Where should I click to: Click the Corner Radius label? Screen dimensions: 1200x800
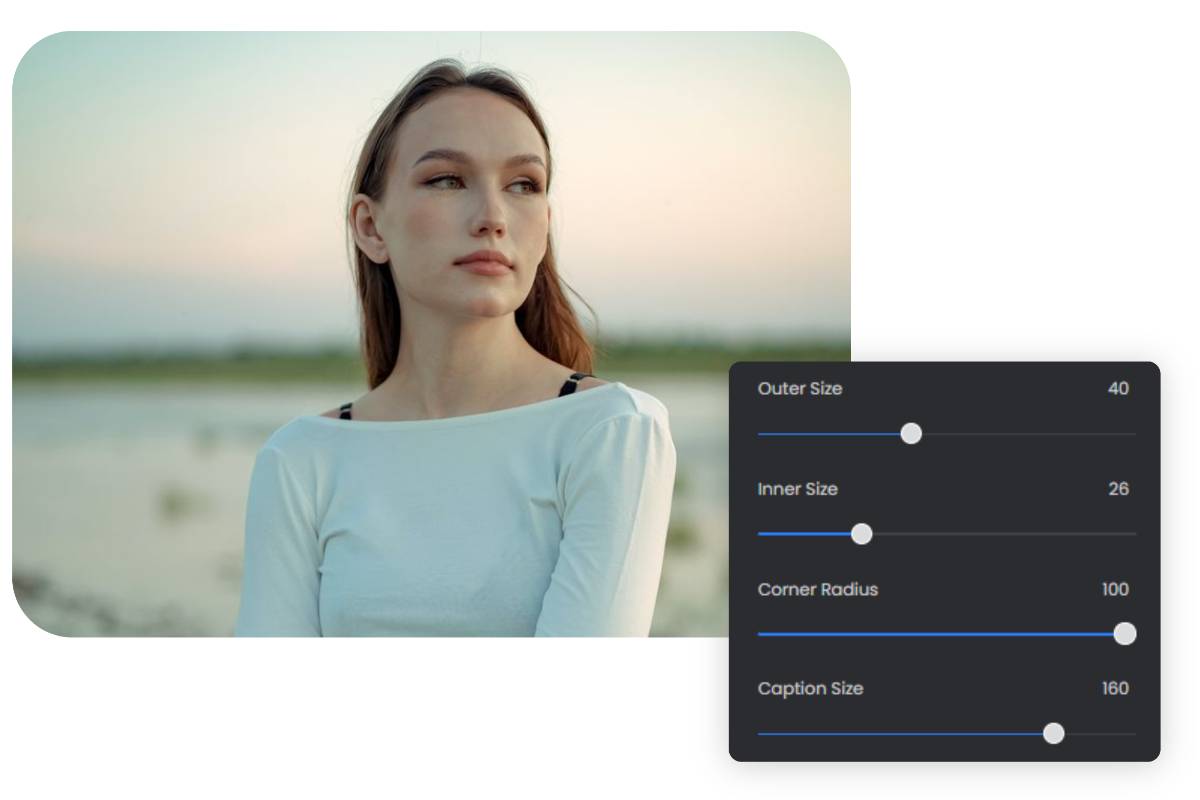point(817,590)
